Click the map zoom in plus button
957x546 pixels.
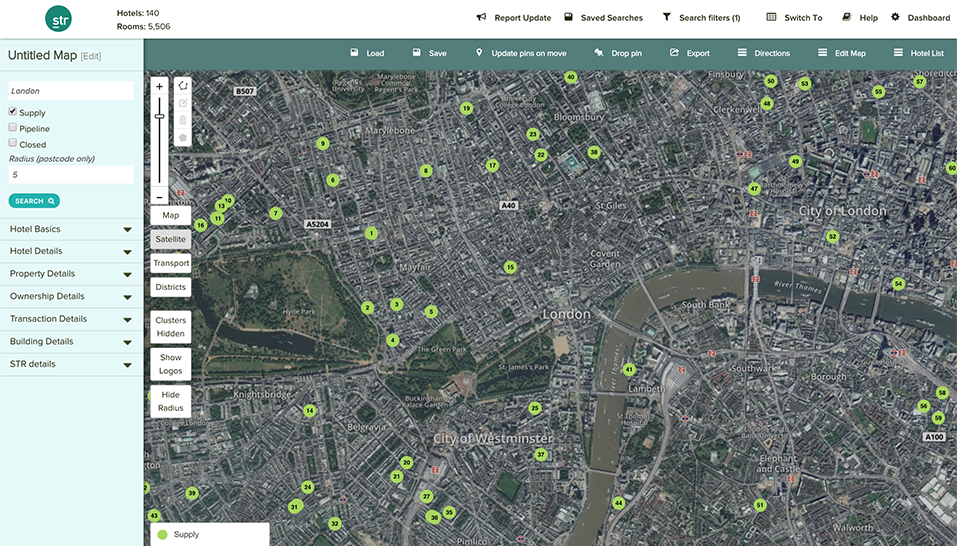(159, 87)
